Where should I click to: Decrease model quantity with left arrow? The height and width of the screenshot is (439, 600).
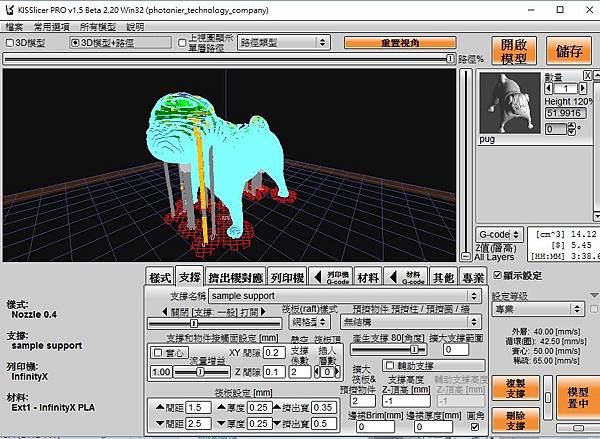click(549, 88)
